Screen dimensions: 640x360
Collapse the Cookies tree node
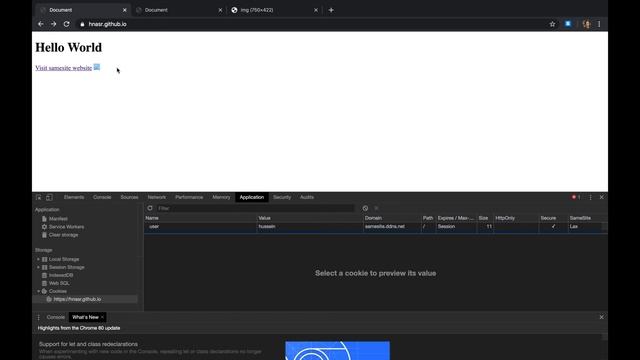(38, 291)
